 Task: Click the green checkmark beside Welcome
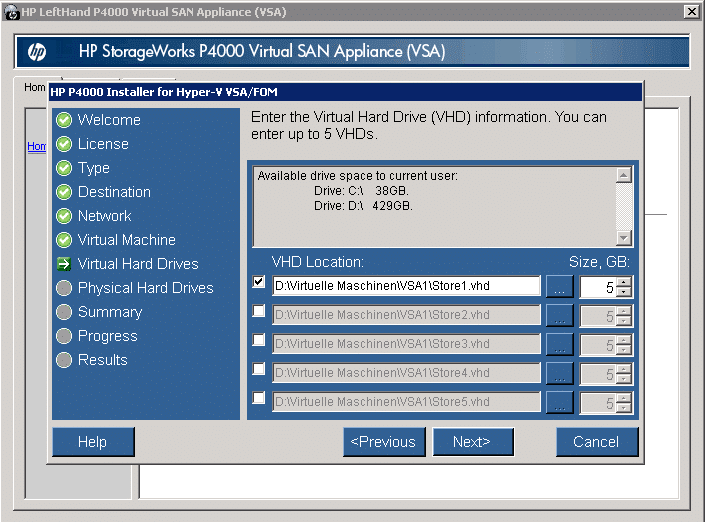click(64, 120)
